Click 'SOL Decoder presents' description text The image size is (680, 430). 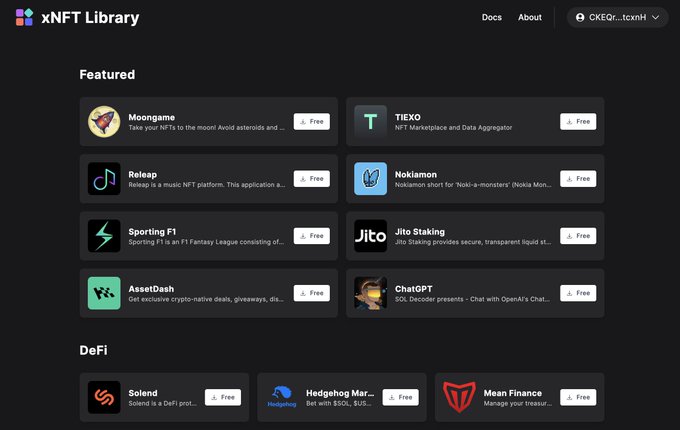point(472,299)
